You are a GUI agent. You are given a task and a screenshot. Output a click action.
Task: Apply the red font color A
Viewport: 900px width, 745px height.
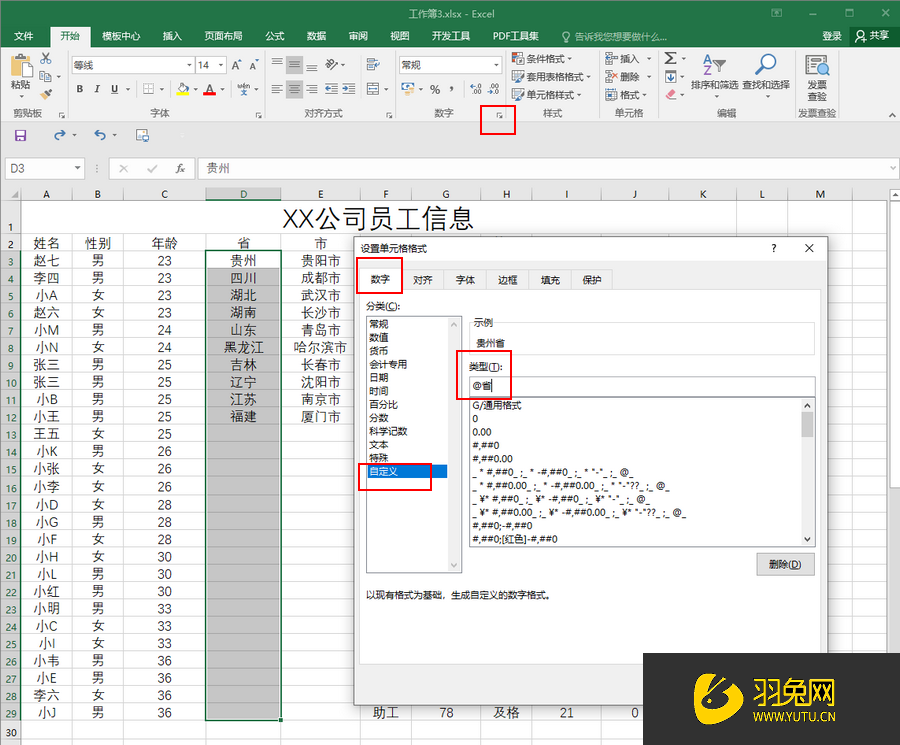[210, 89]
